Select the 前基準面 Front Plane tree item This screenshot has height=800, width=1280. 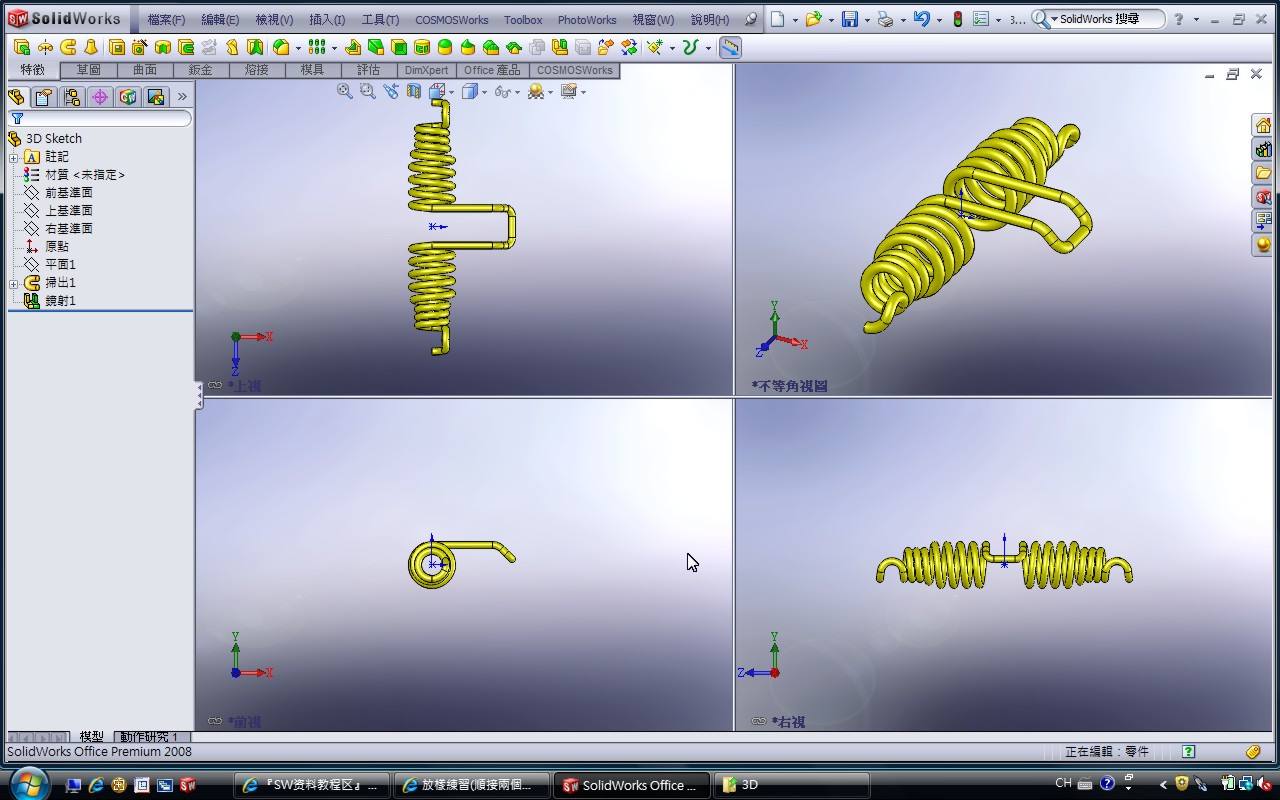68,193
